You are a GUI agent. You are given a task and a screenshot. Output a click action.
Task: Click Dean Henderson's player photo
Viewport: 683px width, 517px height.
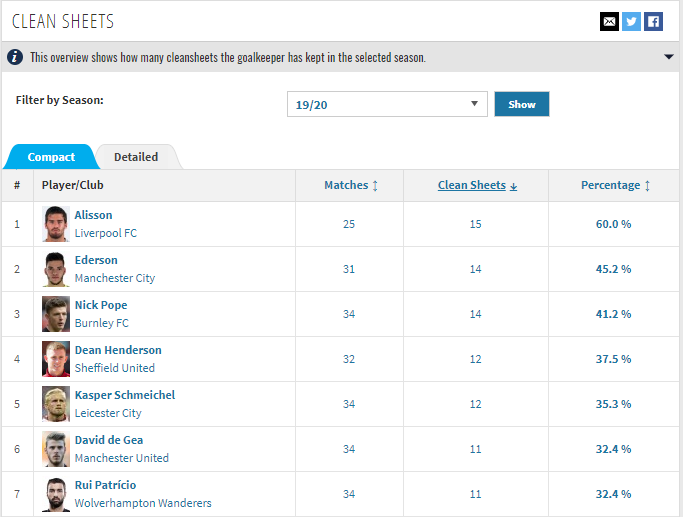pyautogui.click(x=56, y=359)
